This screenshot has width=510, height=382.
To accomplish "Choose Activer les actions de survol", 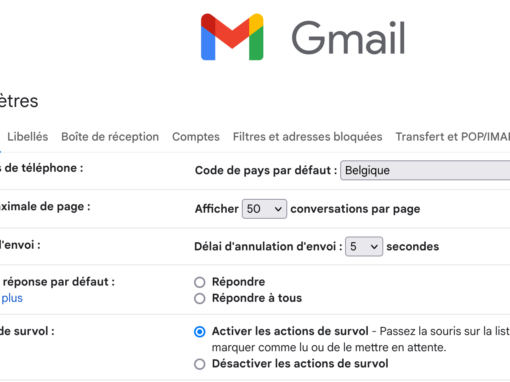I will [200, 332].
